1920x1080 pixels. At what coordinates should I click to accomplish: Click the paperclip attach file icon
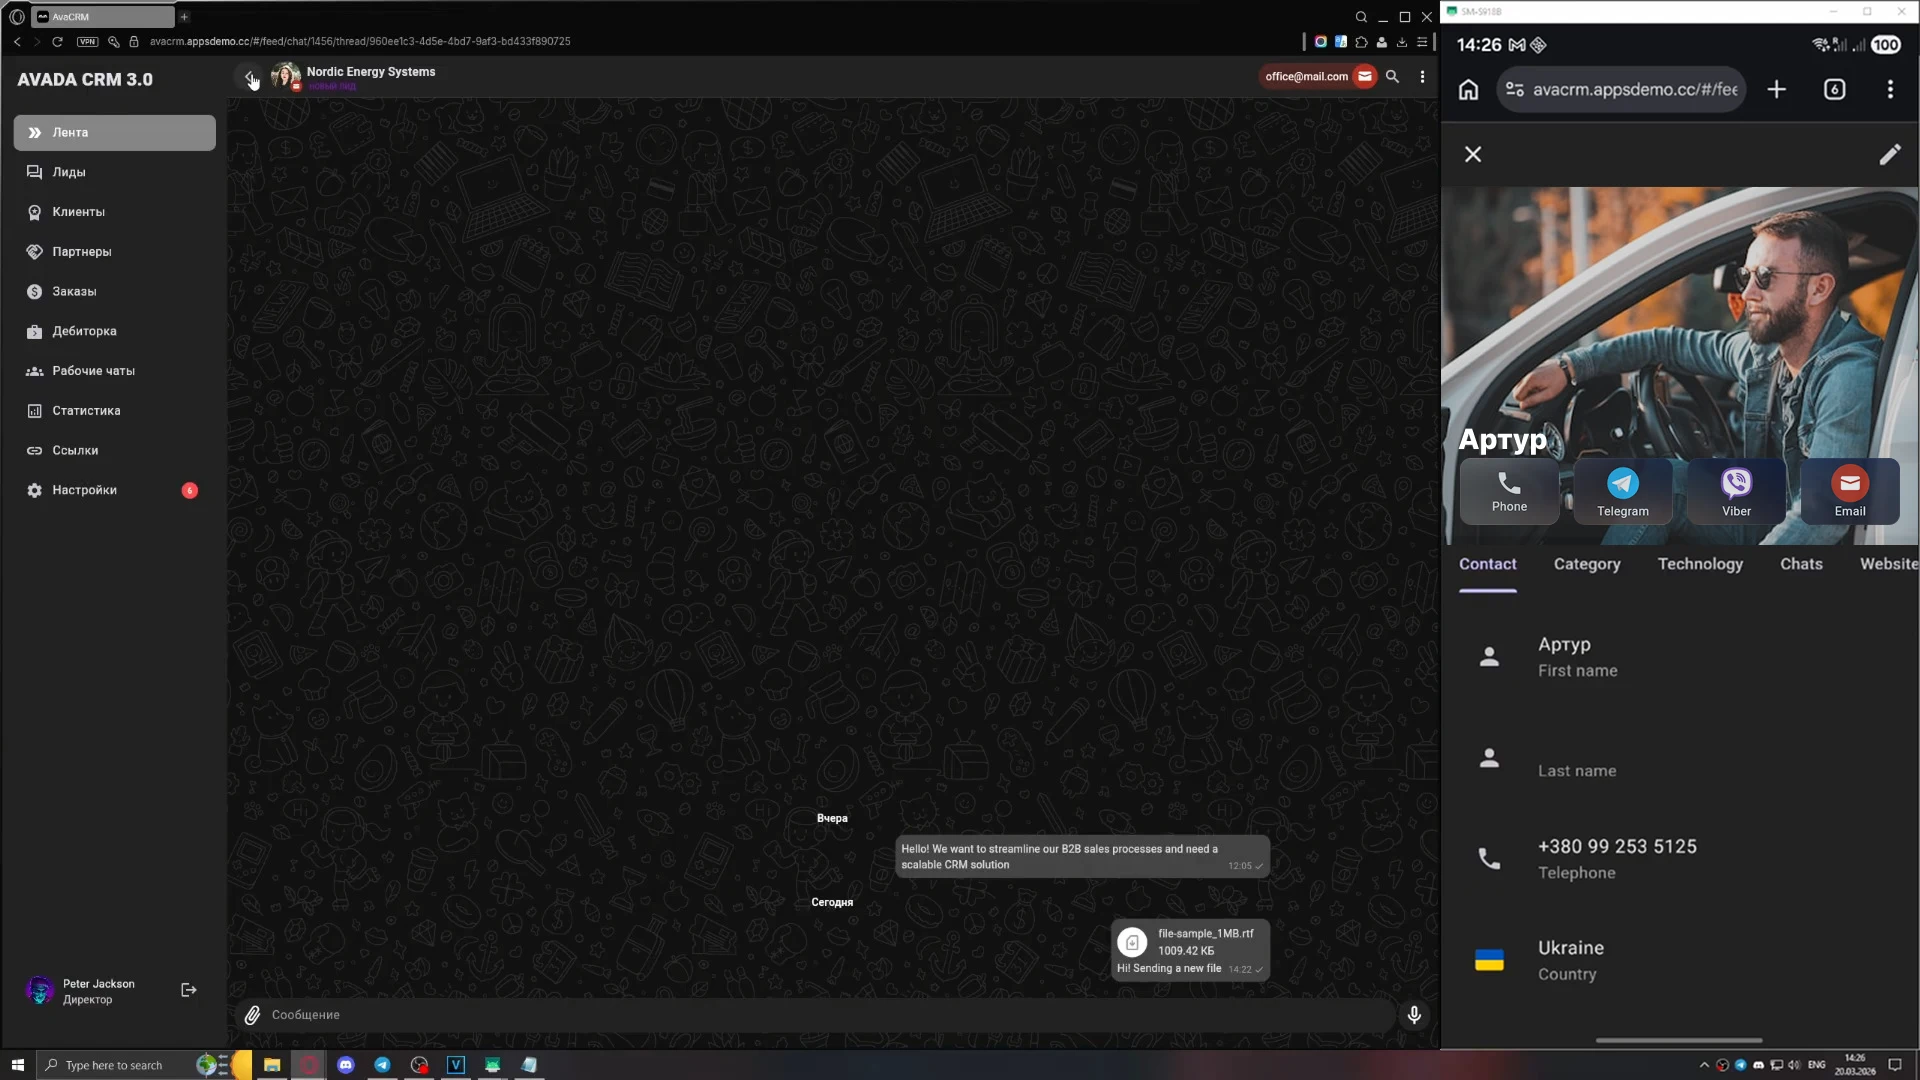click(252, 1015)
